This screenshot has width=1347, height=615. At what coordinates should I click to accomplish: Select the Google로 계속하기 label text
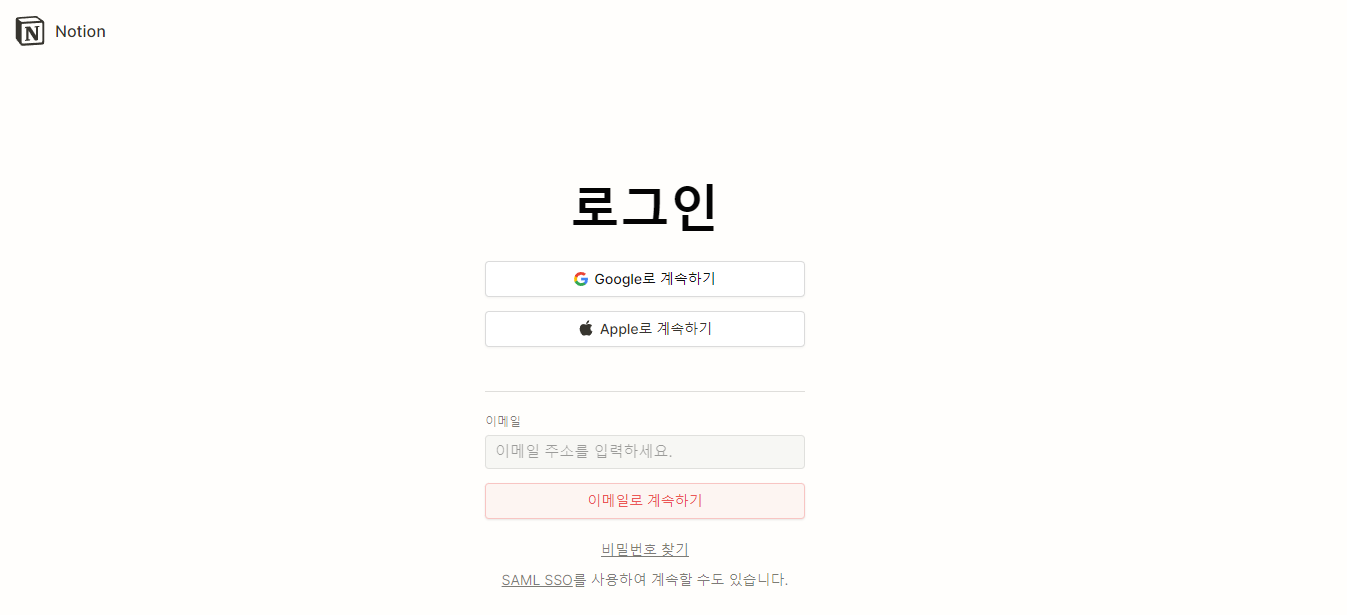pyautogui.click(x=655, y=279)
